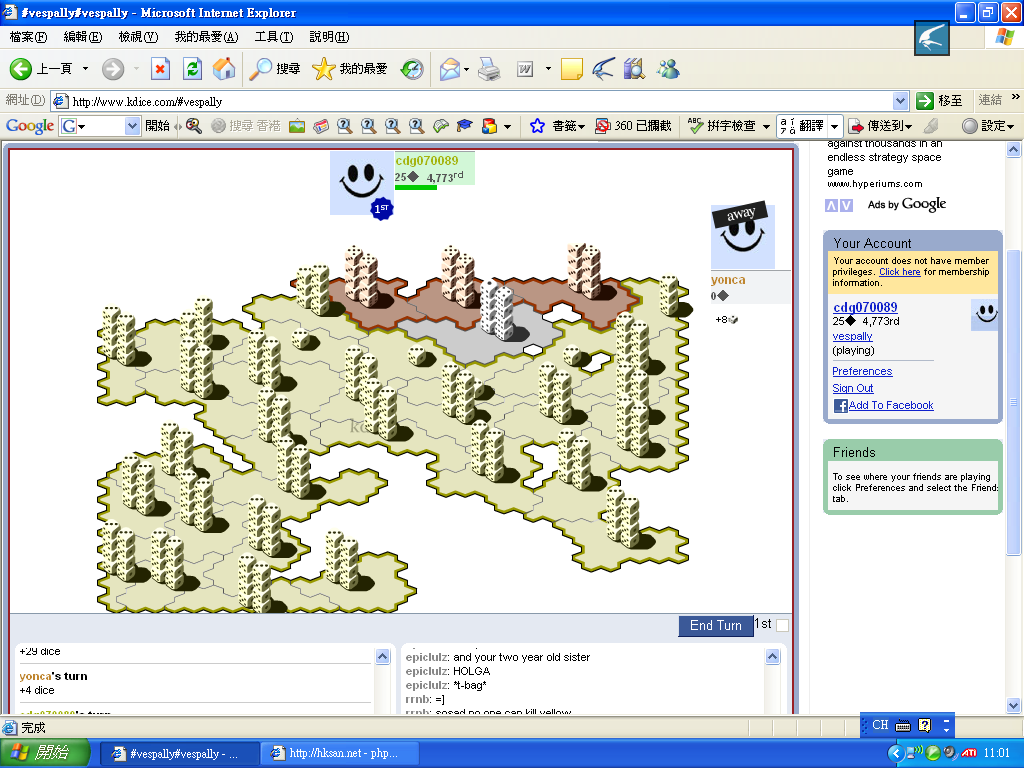Open the Research books icon
This screenshot has height=768, width=1024.
click(634, 69)
